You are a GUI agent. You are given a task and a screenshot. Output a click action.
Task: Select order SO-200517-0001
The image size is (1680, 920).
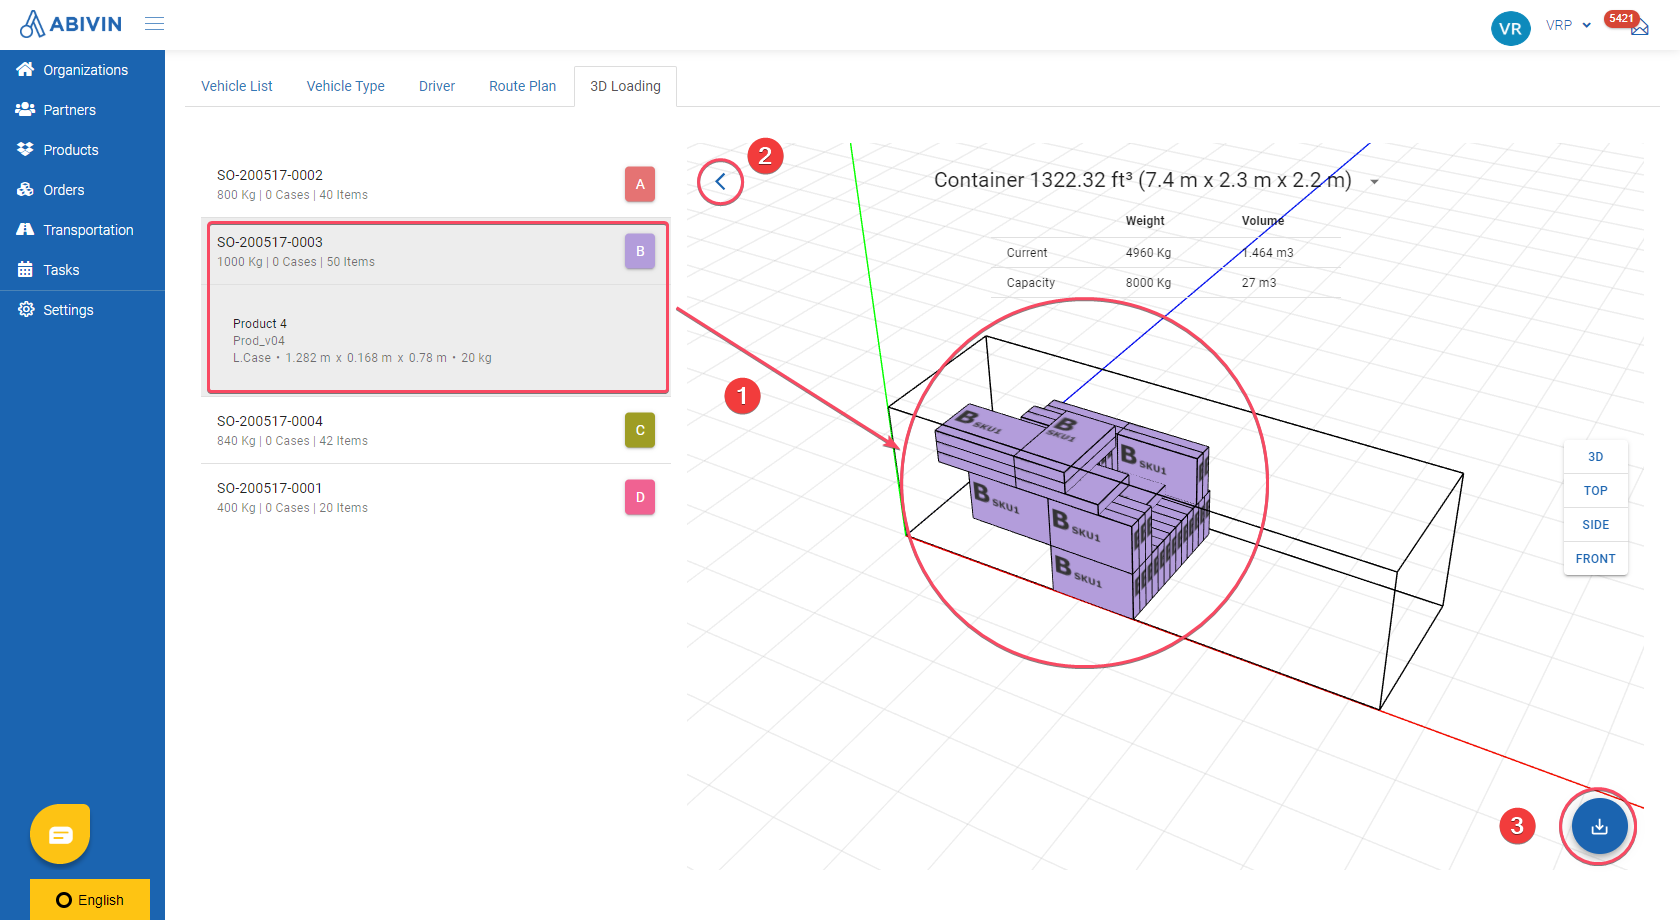[436, 497]
